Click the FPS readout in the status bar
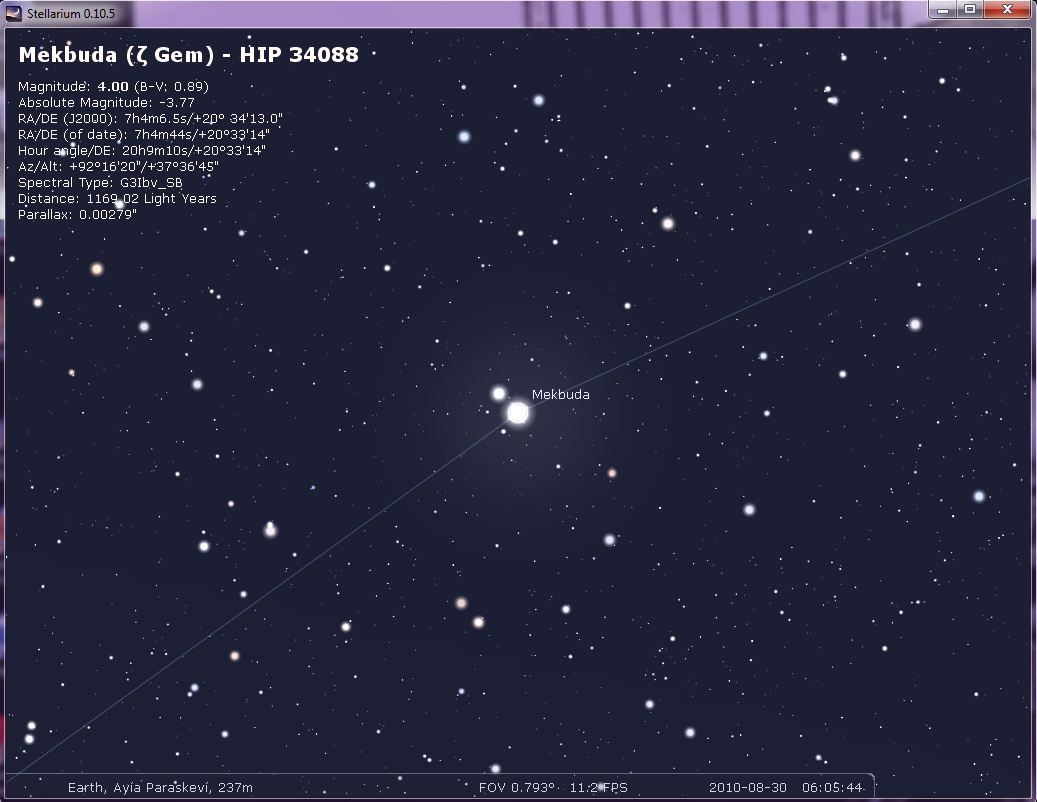The width and height of the screenshot is (1037, 802). (599, 787)
